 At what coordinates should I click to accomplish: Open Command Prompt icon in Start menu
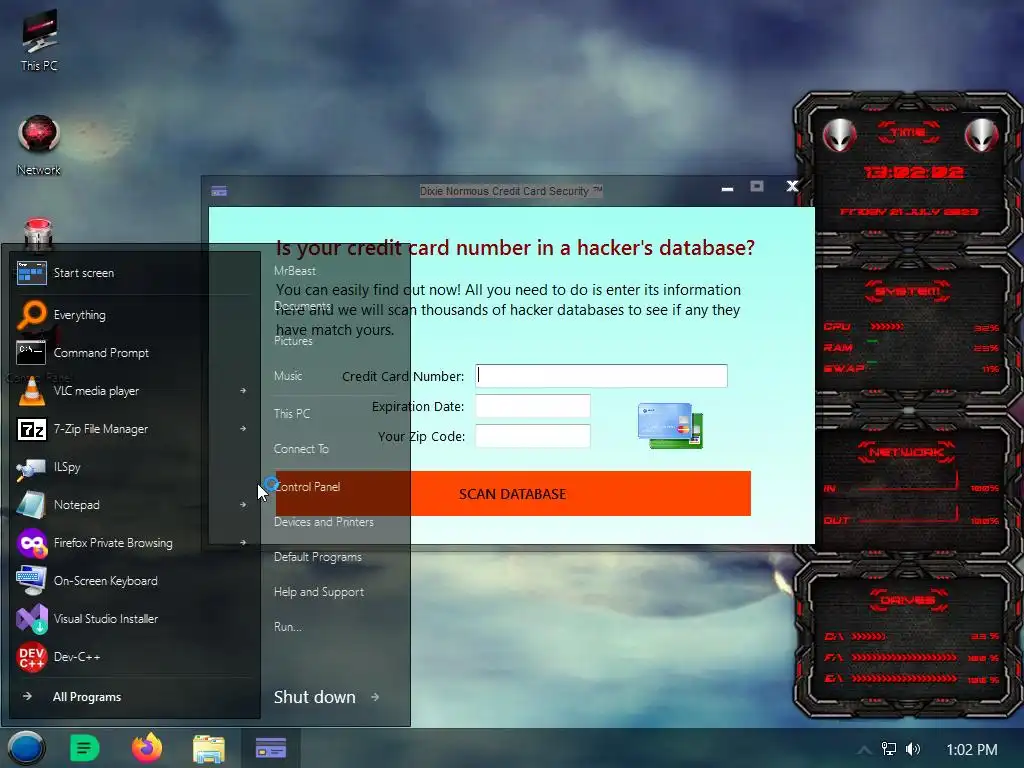pos(31,353)
